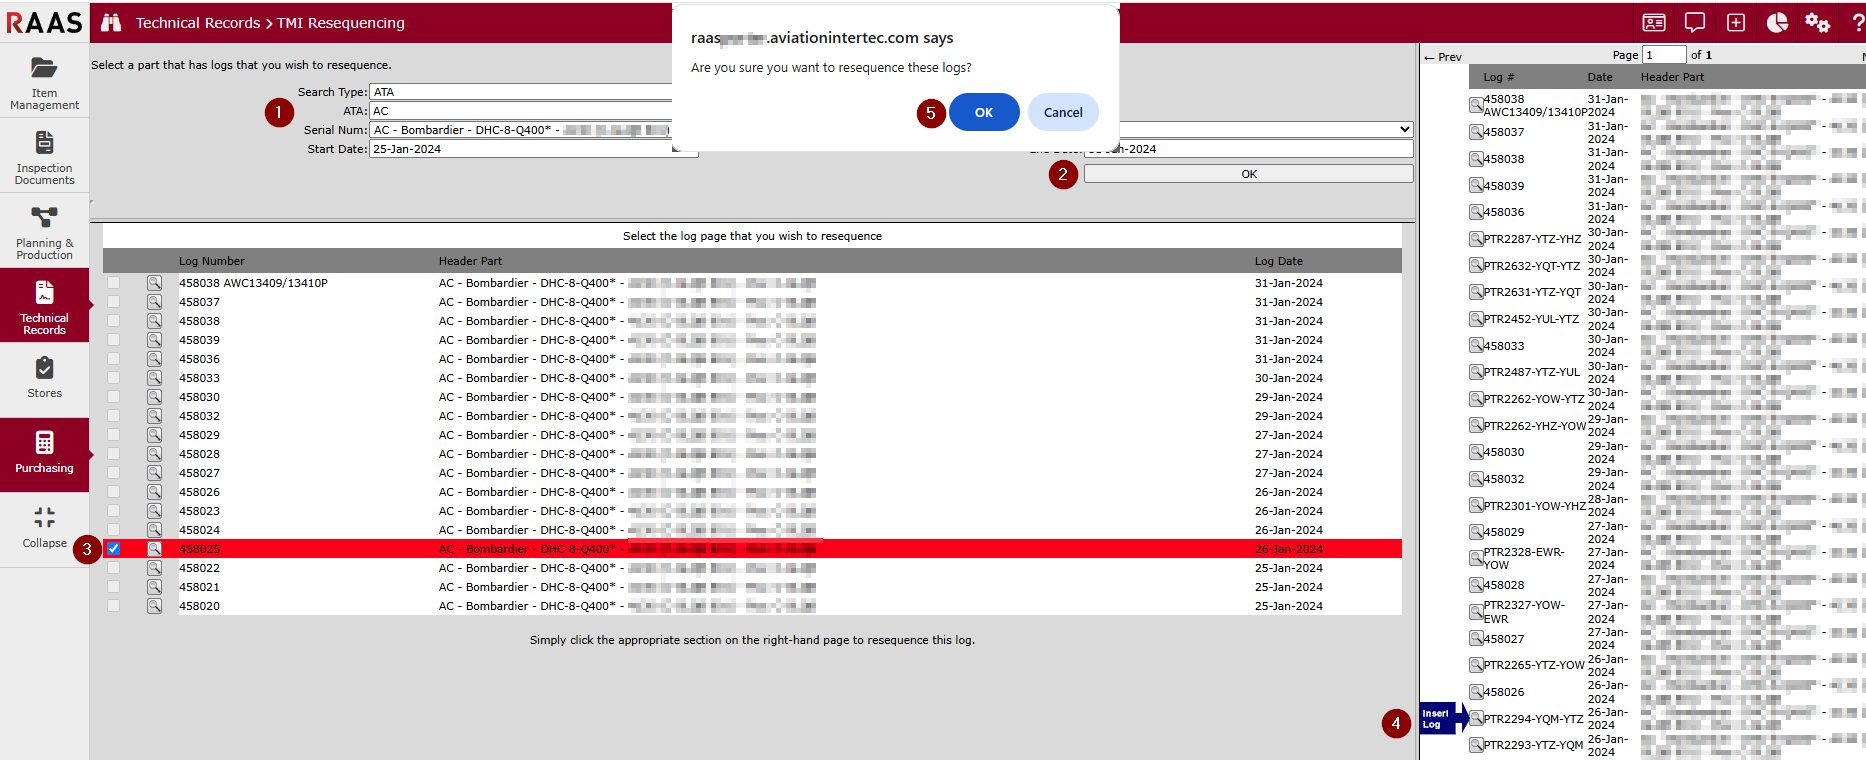Image resolution: width=1866 pixels, height=760 pixels.
Task: Open the user ID card icon
Action: [1654, 22]
